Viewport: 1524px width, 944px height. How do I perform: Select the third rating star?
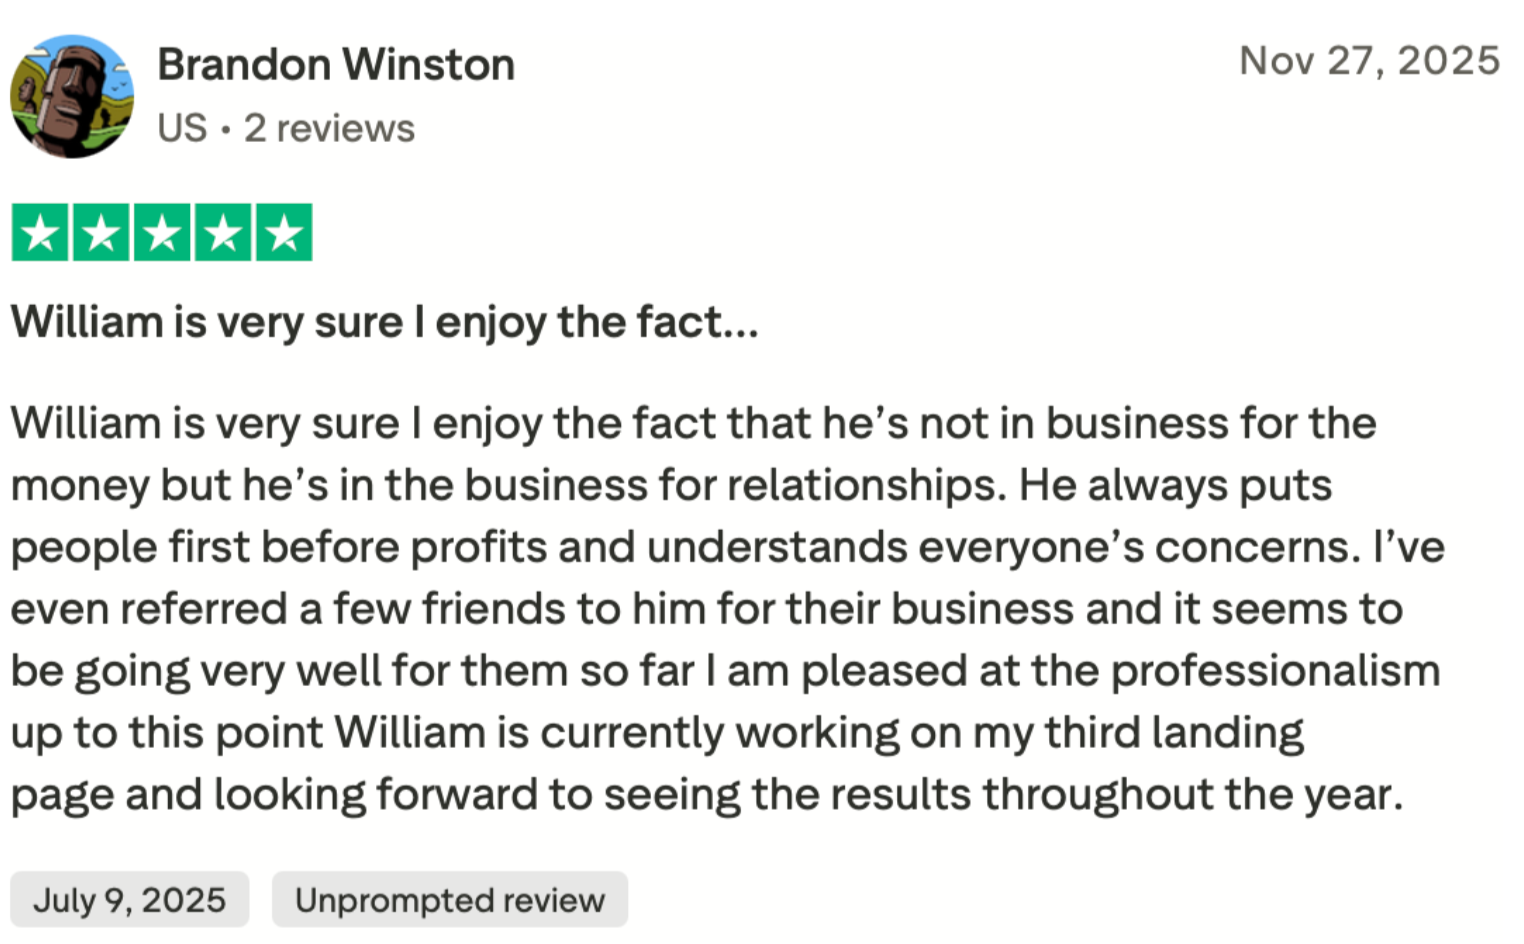162,233
